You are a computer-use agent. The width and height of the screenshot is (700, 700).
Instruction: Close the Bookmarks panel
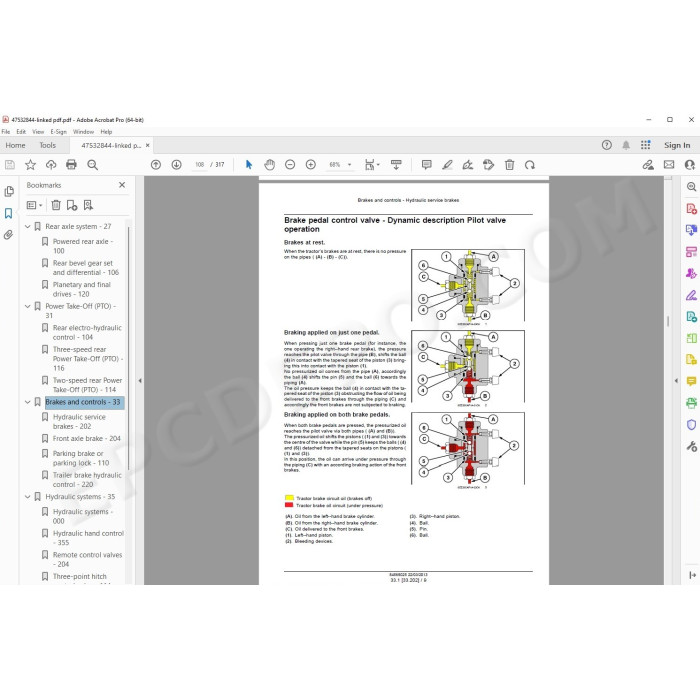tap(122, 185)
